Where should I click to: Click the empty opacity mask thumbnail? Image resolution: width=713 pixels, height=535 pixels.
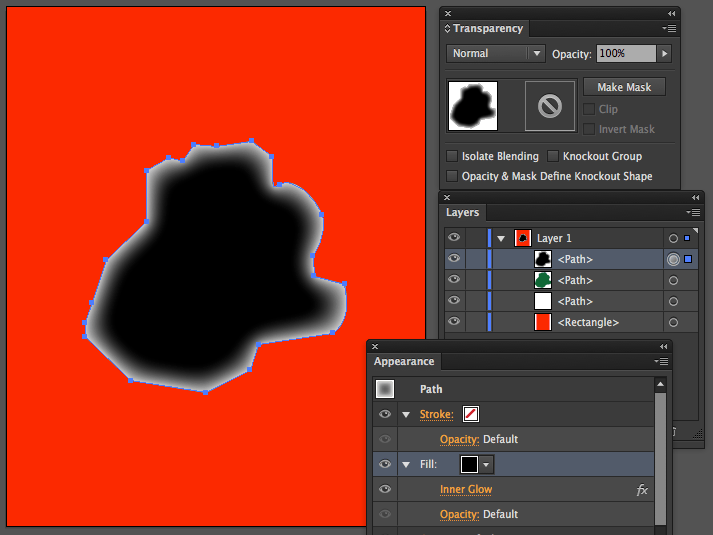(550, 106)
